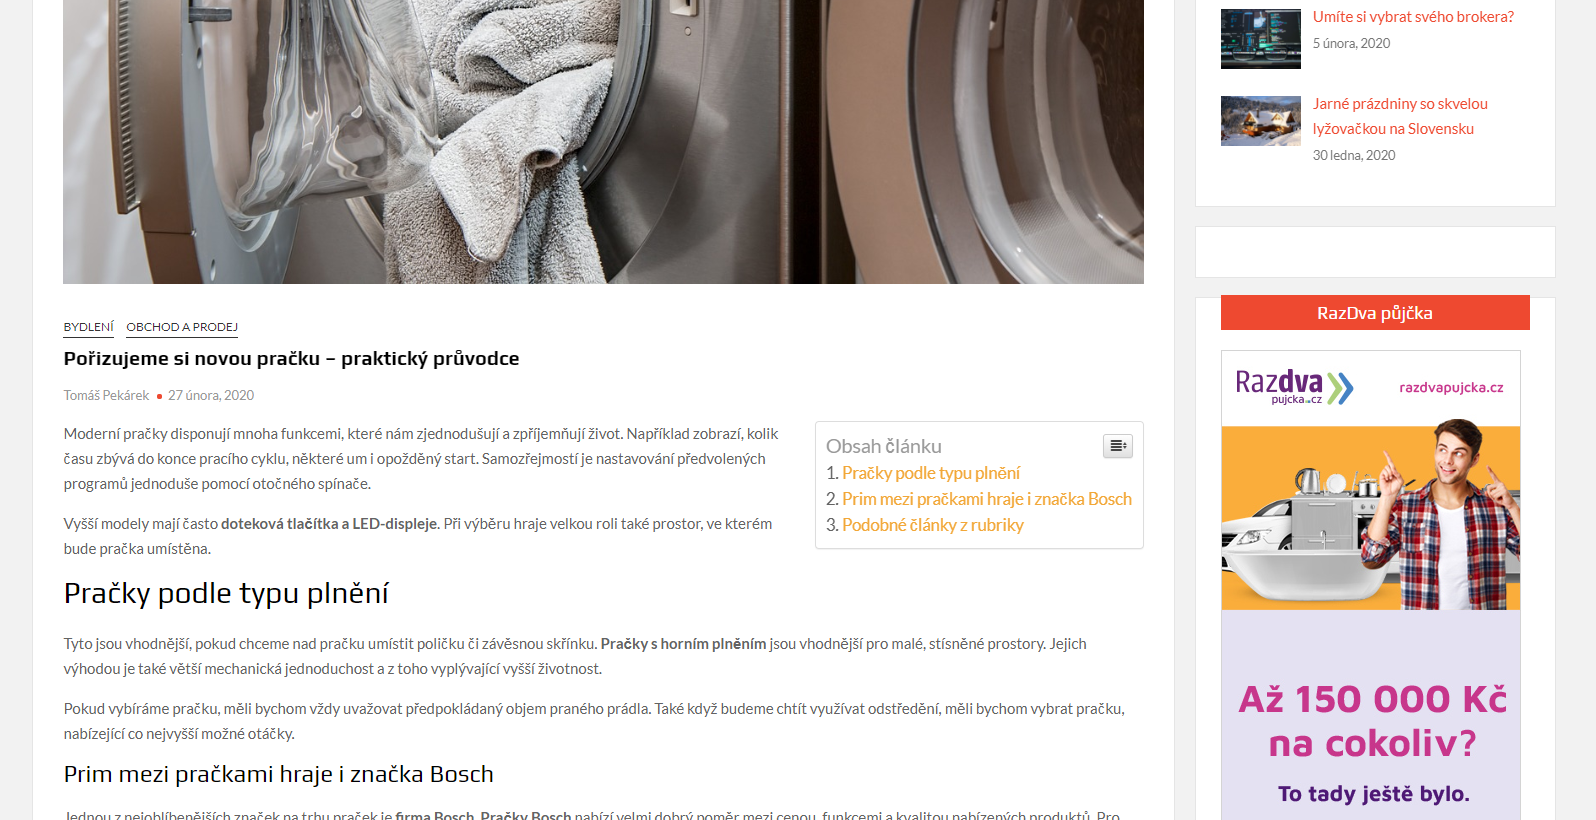
Task: Click the Až 150 000 Kč ad text
Action: [1372, 721]
